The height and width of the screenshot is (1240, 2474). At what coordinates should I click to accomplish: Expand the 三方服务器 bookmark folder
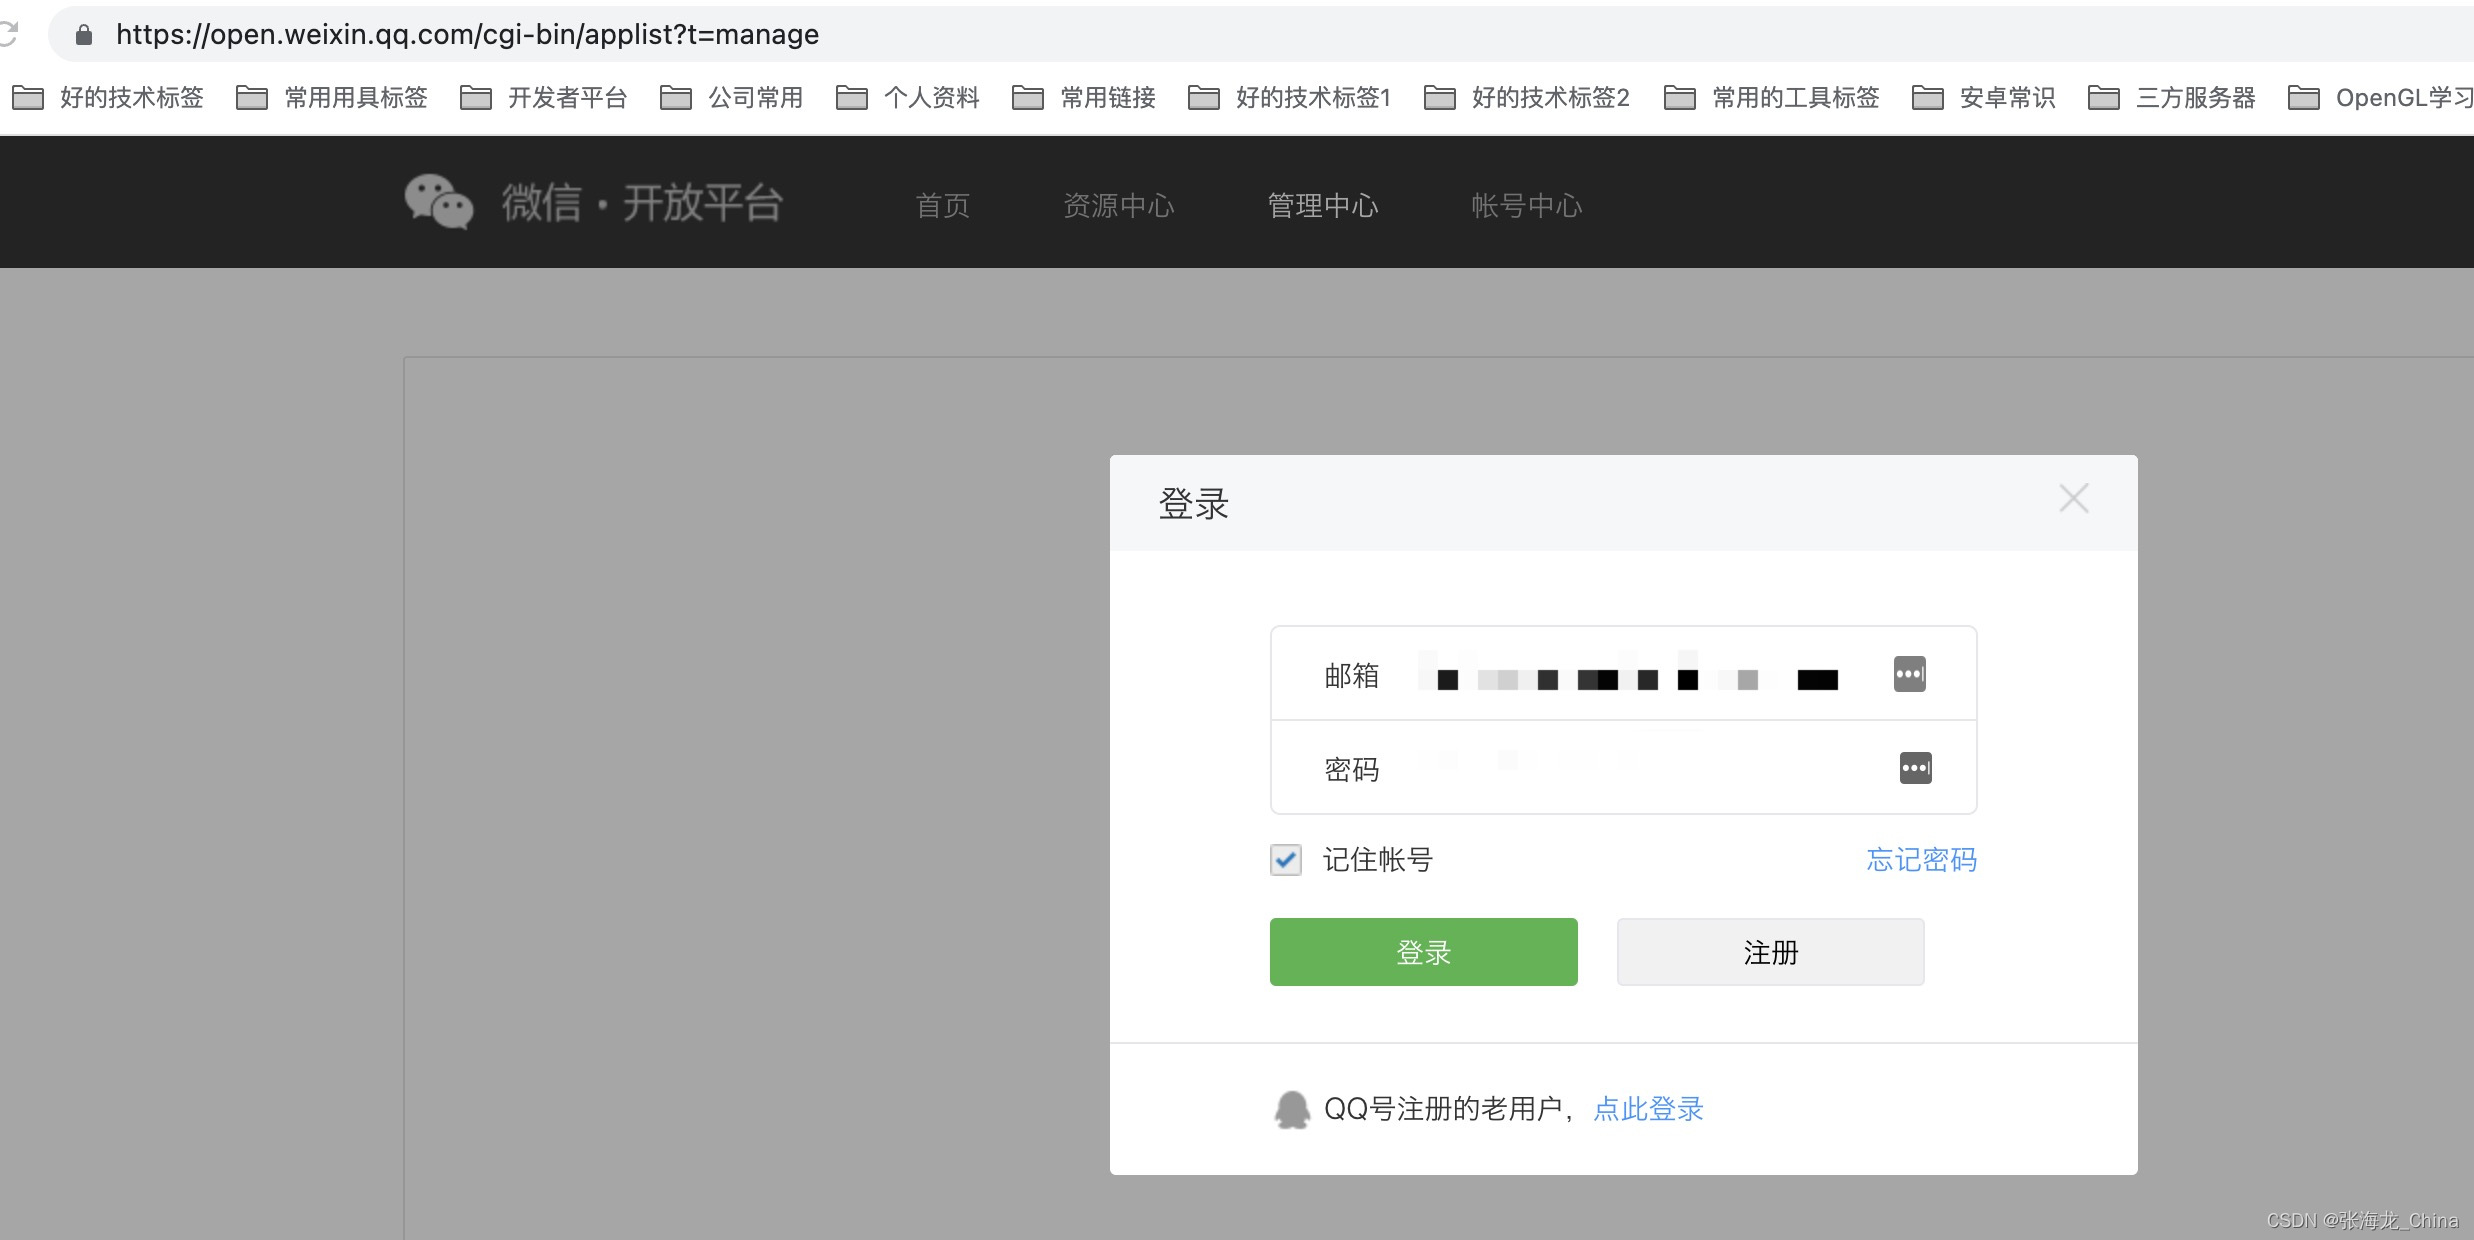(x=2171, y=98)
